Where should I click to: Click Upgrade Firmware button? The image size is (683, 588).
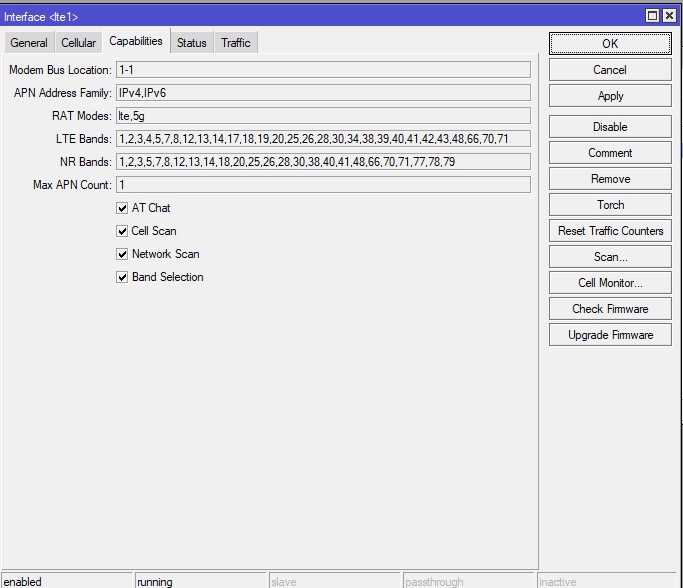pos(610,335)
